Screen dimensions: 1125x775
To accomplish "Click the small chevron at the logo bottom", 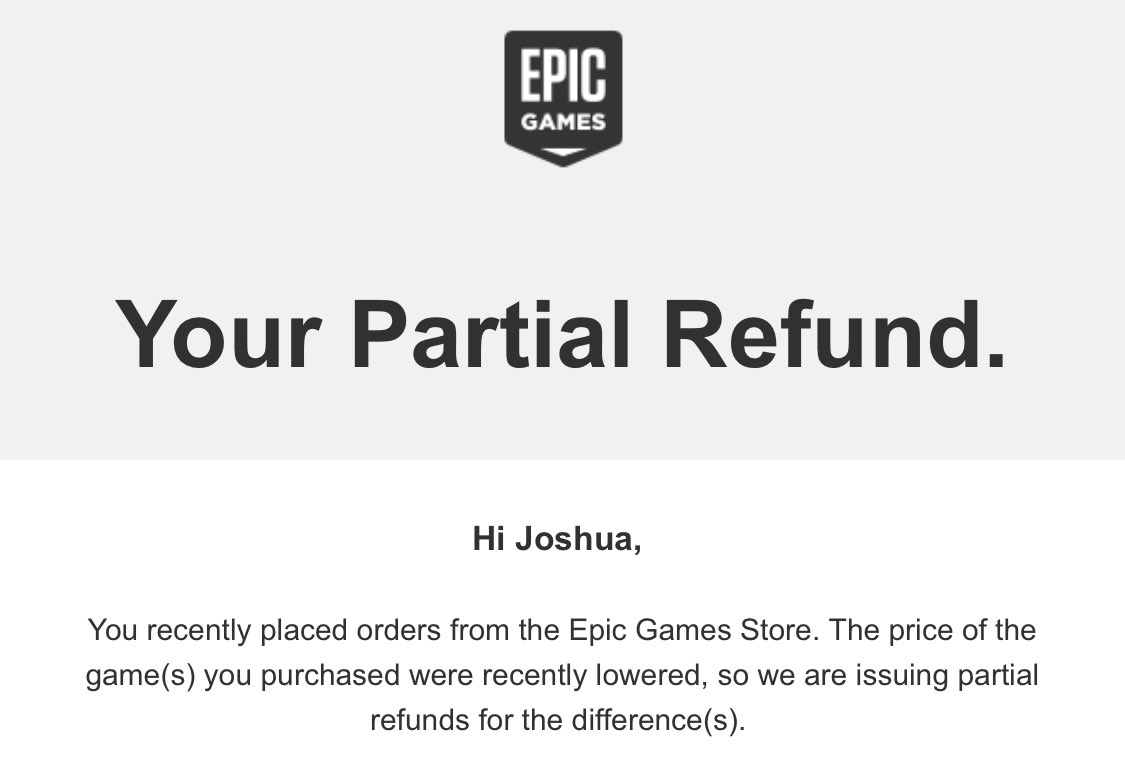I will [x=563, y=152].
